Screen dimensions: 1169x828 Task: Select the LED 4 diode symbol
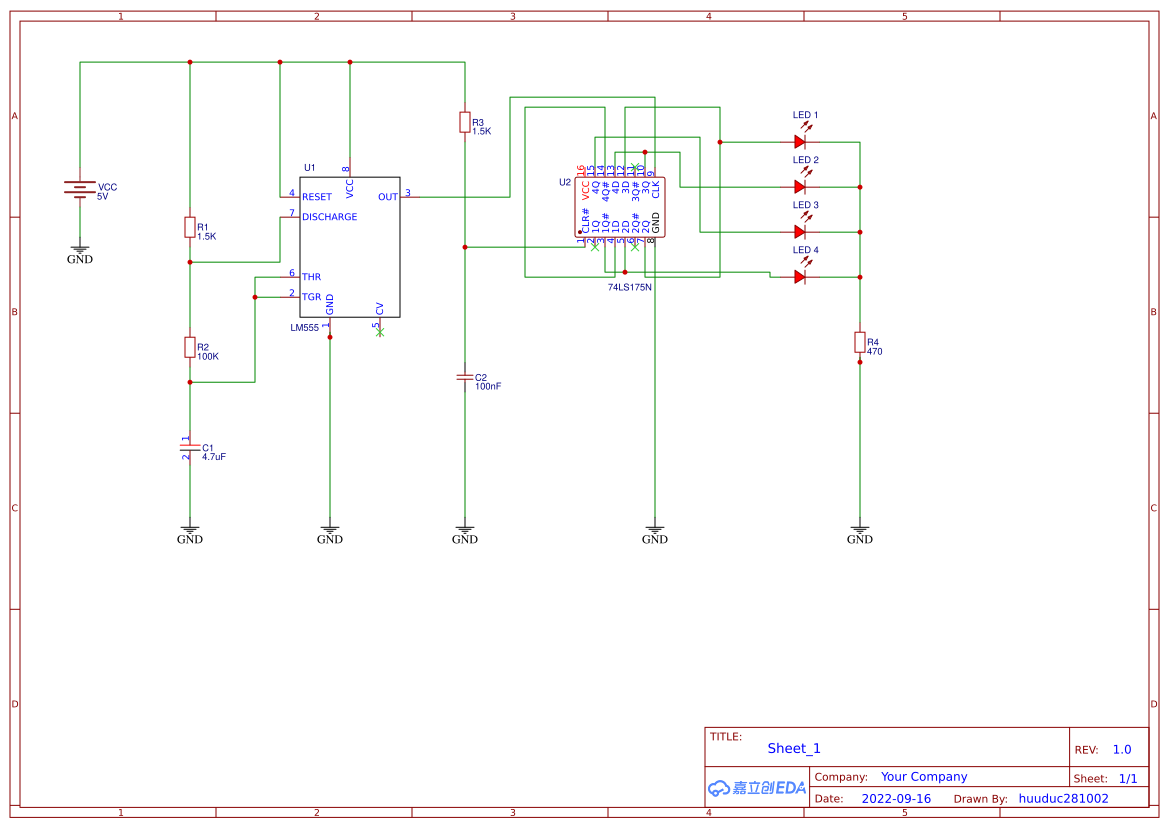point(801,276)
